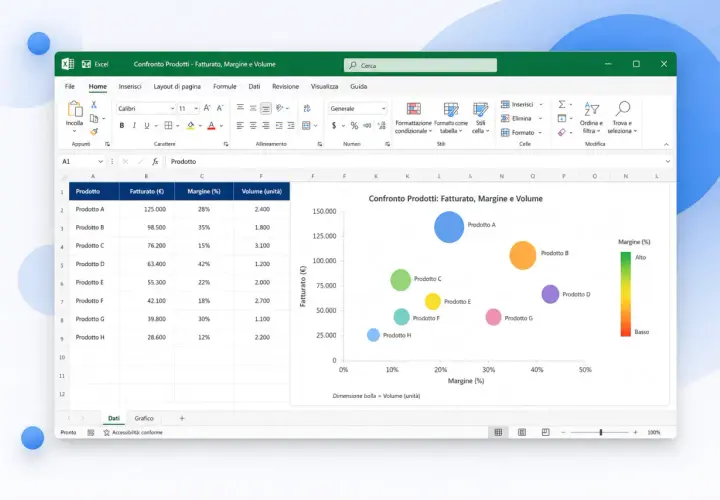Screen dimensions: 720x500
Task: Click the accessibility checker status icon
Action: coord(107,433)
